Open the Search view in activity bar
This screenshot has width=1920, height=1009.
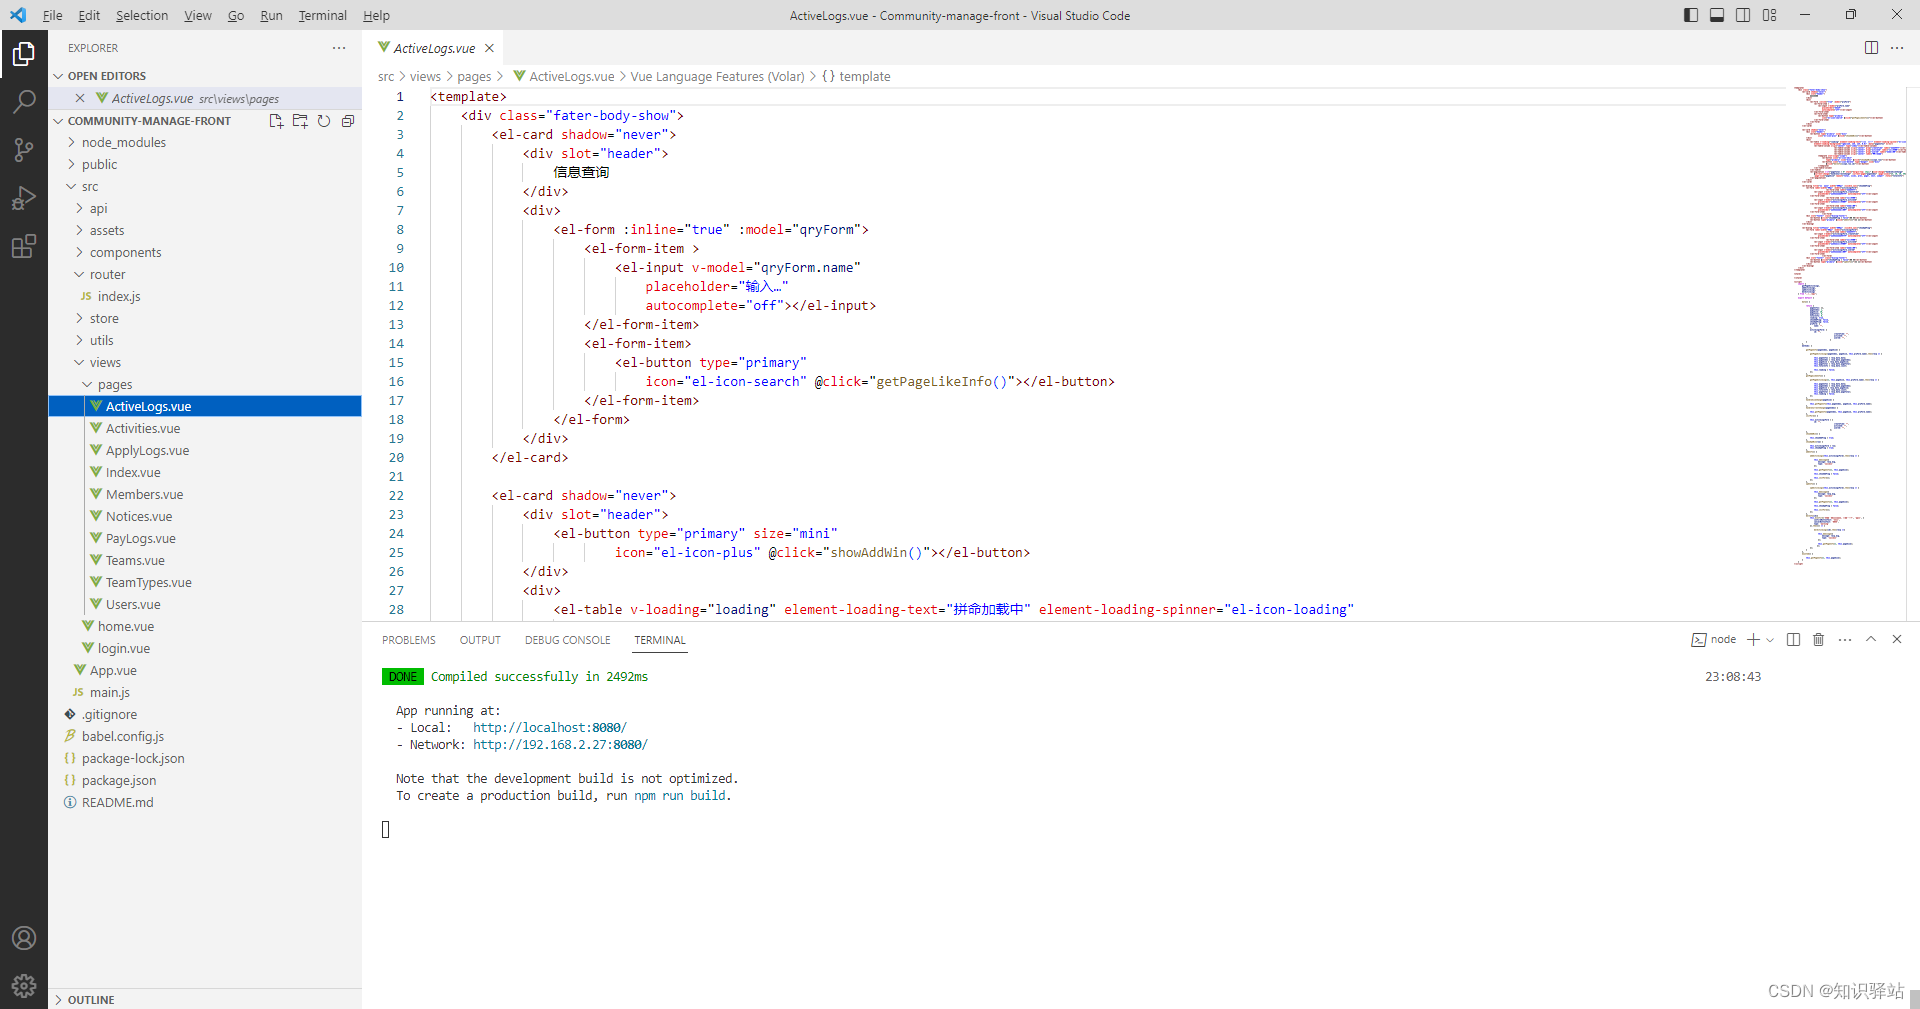(x=24, y=101)
